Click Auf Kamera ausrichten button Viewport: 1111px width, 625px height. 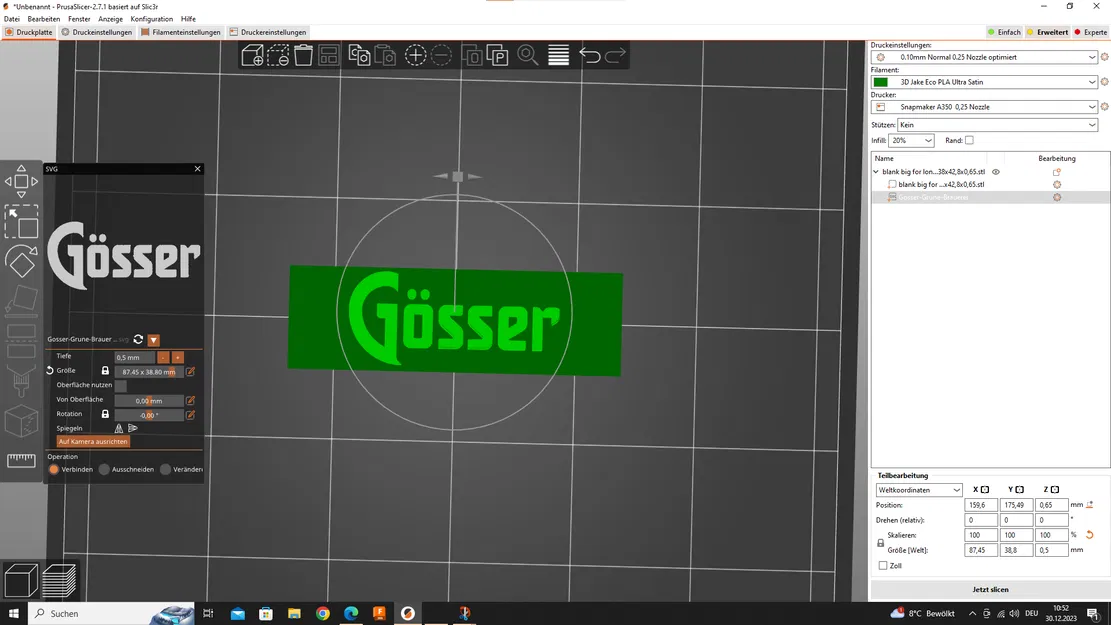(x=93, y=441)
